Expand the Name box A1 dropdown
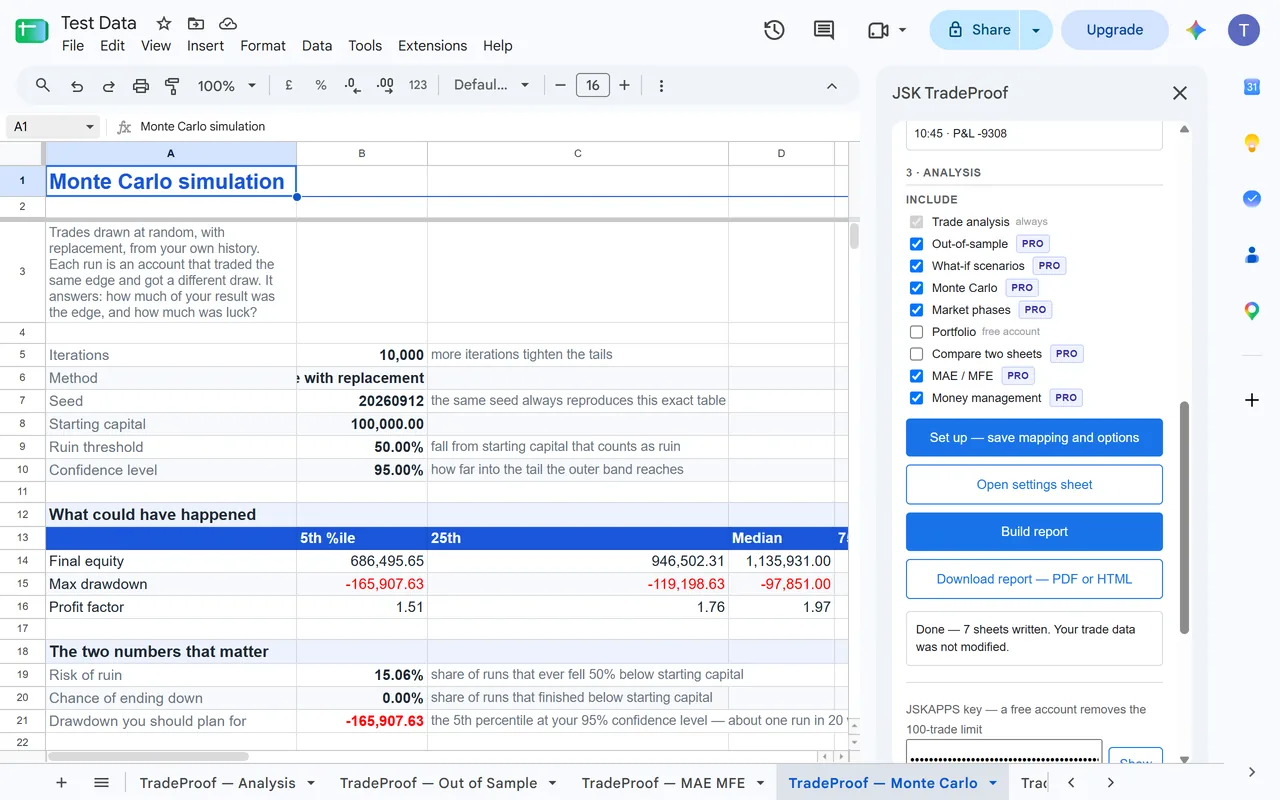This screenshot has height=800, width=1280. click(x=90, y=127)
